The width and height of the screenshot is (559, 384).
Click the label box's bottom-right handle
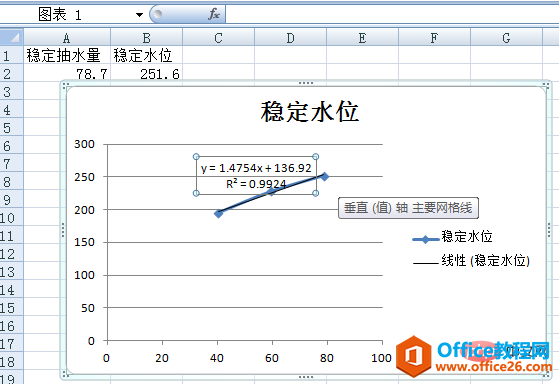point(316,193)
